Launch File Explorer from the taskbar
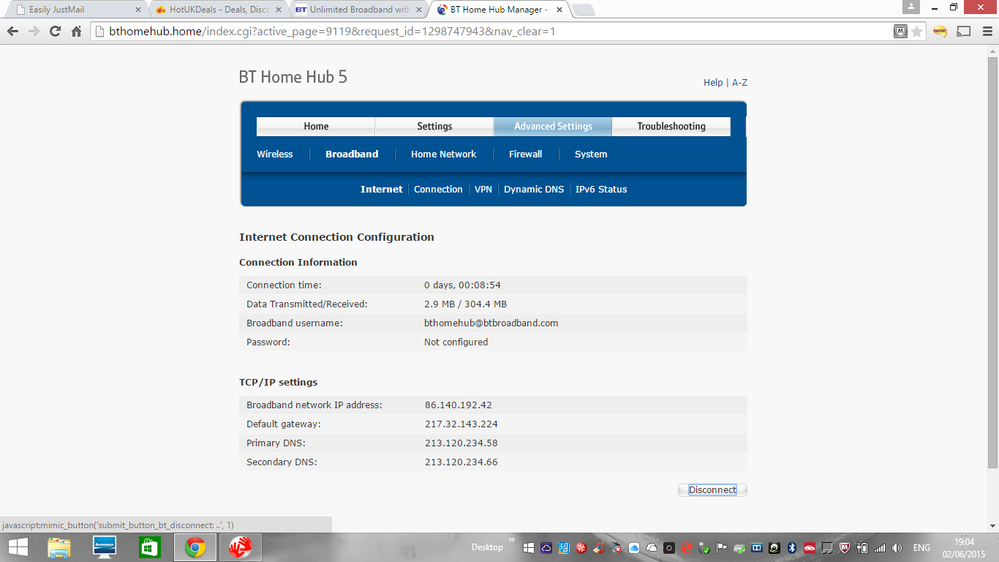 click(x=59, y=547)
